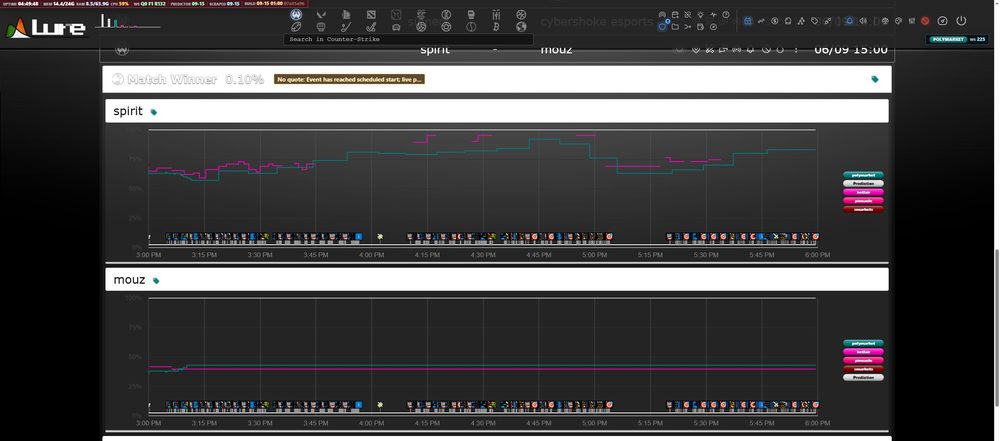1000x441 pixels.
Task: Click the Match Winner heading
Action: (172, 79)
